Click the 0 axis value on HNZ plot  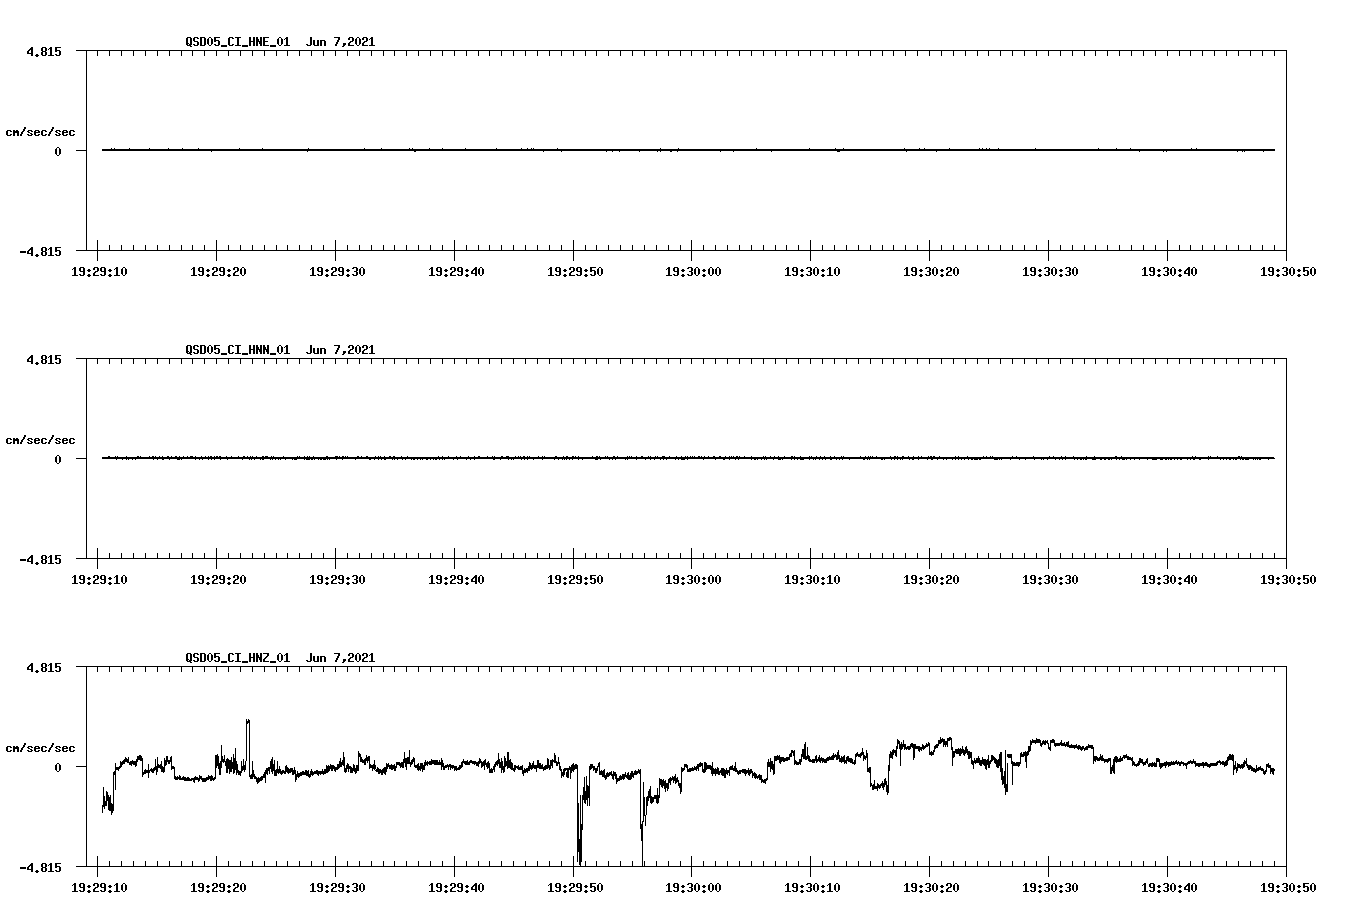58,767
